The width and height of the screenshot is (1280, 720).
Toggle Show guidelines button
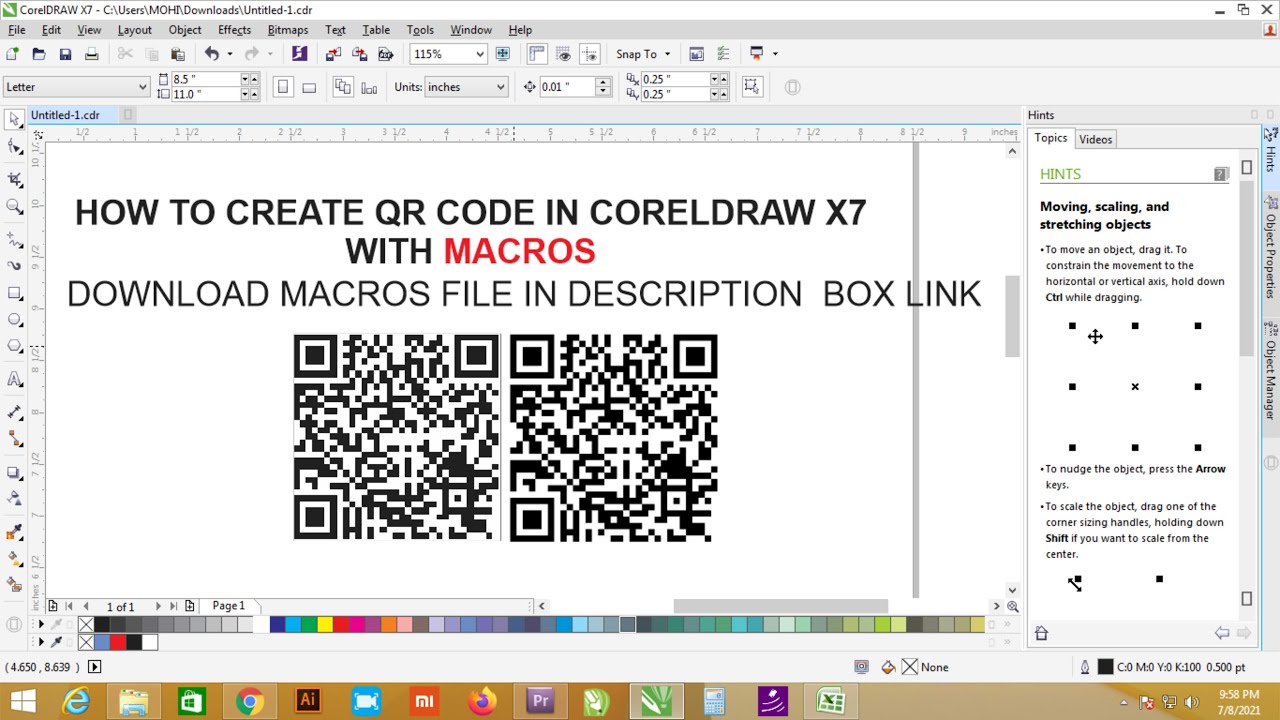click(x=589, y=54)
